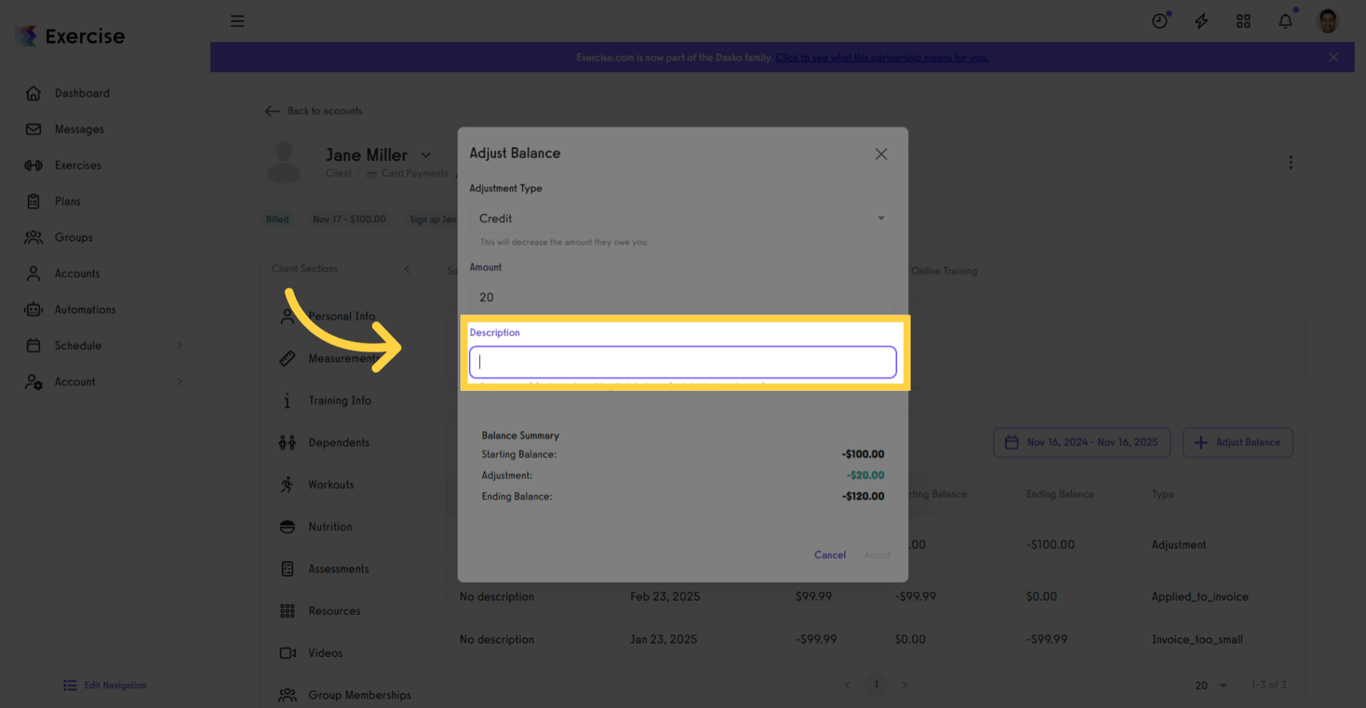1366x708 pixels.
Task: Open the notifications bell
Action: tap(1285, 21)
